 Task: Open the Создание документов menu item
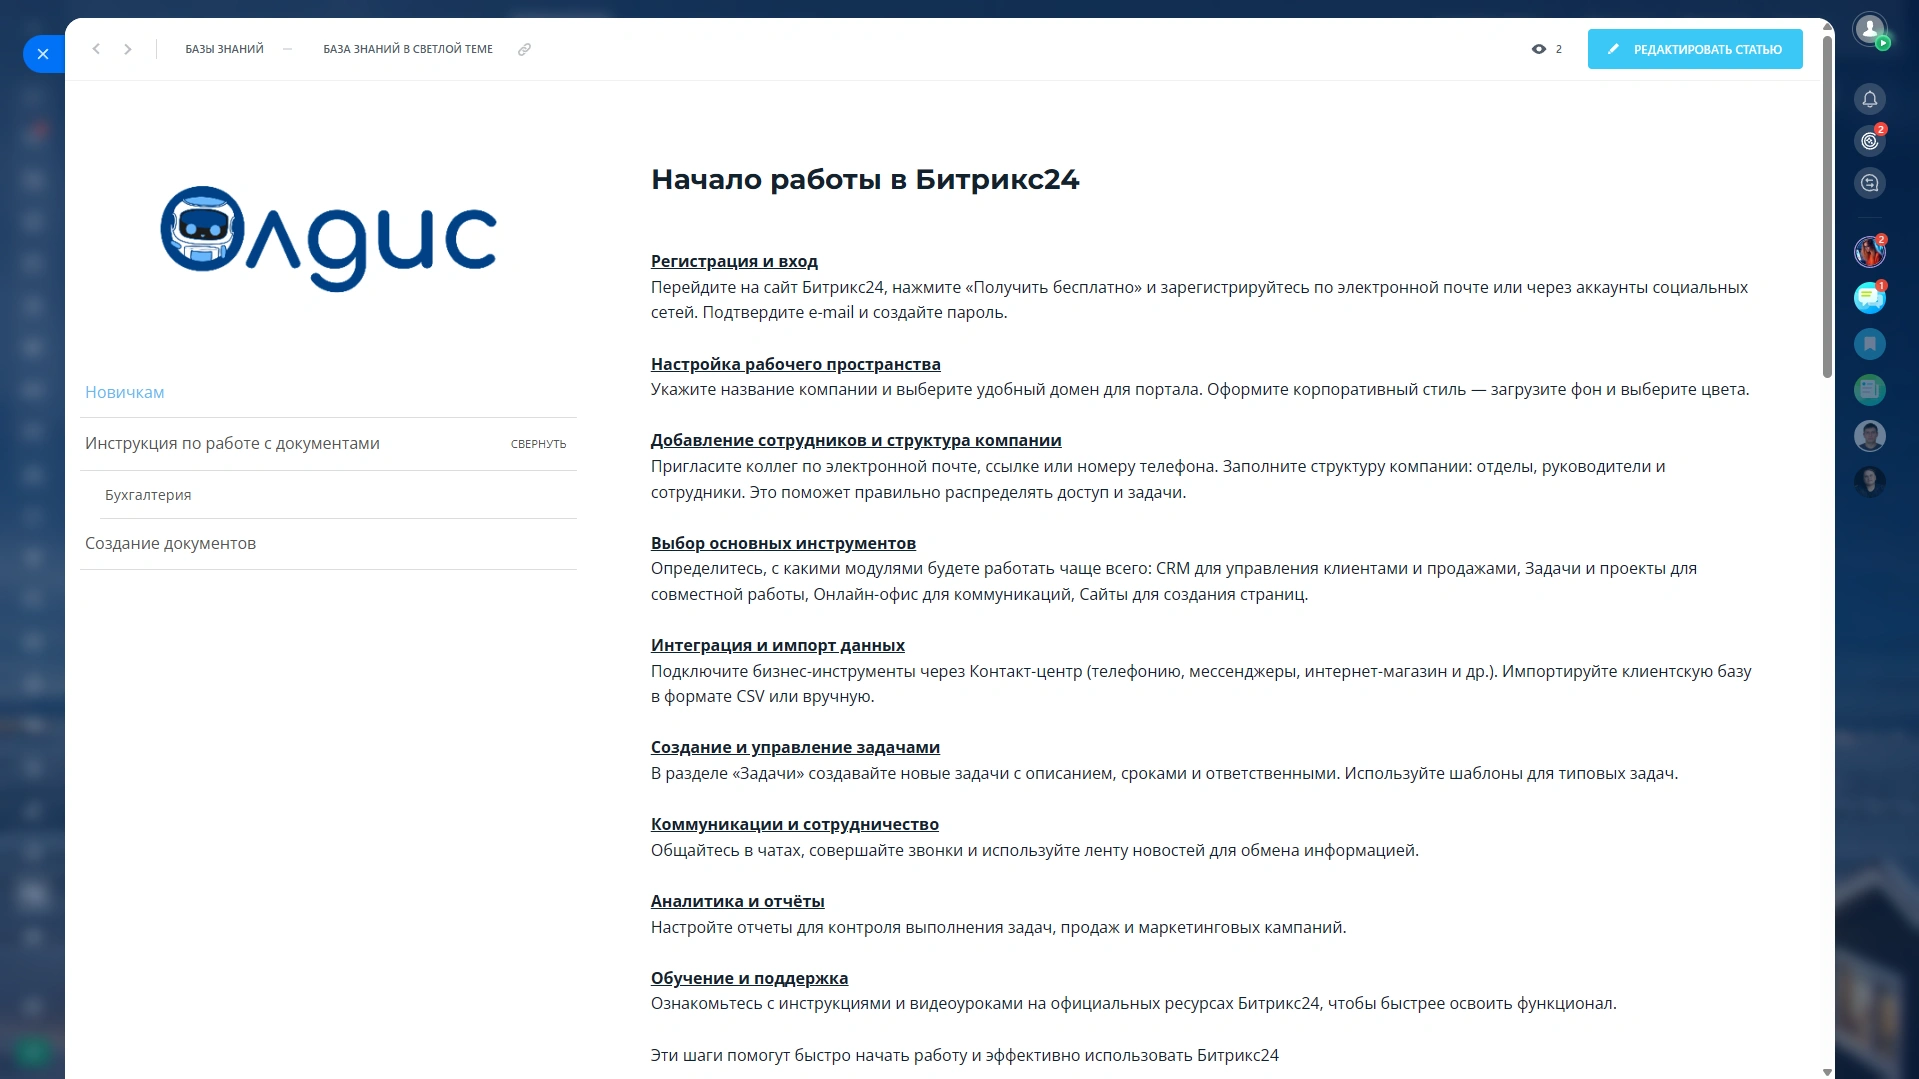tap(170, 543)
